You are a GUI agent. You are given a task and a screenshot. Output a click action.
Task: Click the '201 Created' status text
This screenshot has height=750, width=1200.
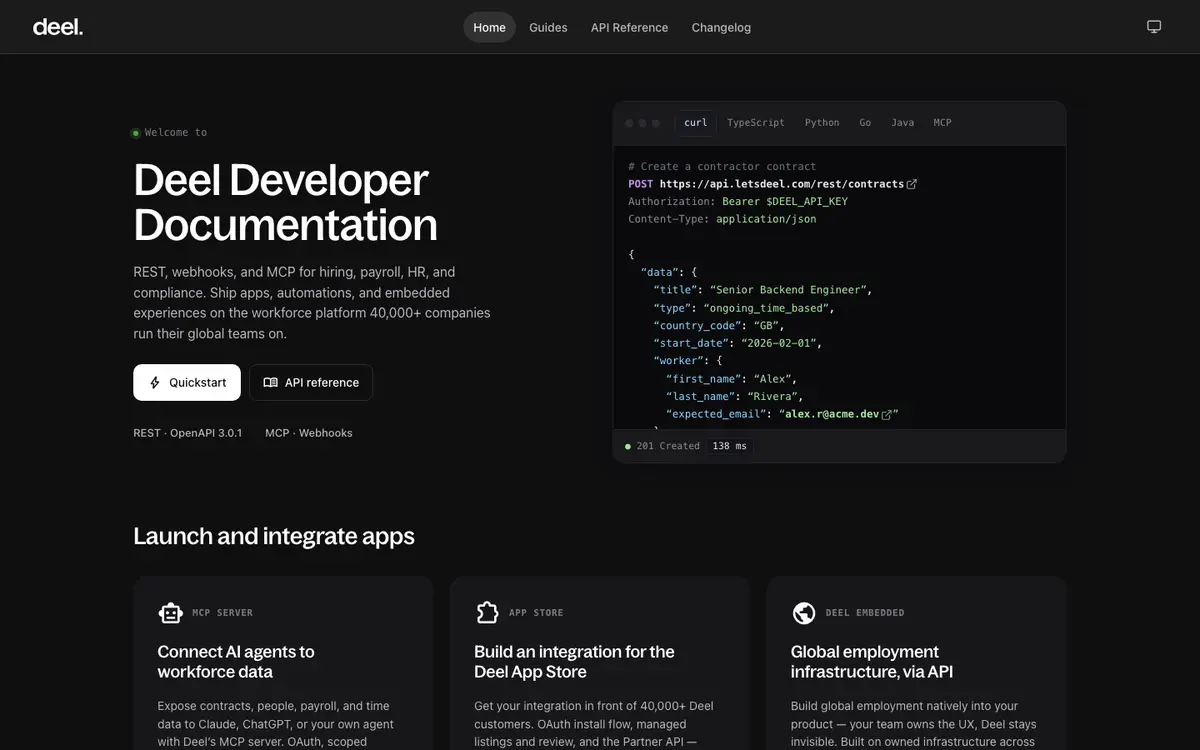pos(668,446)
